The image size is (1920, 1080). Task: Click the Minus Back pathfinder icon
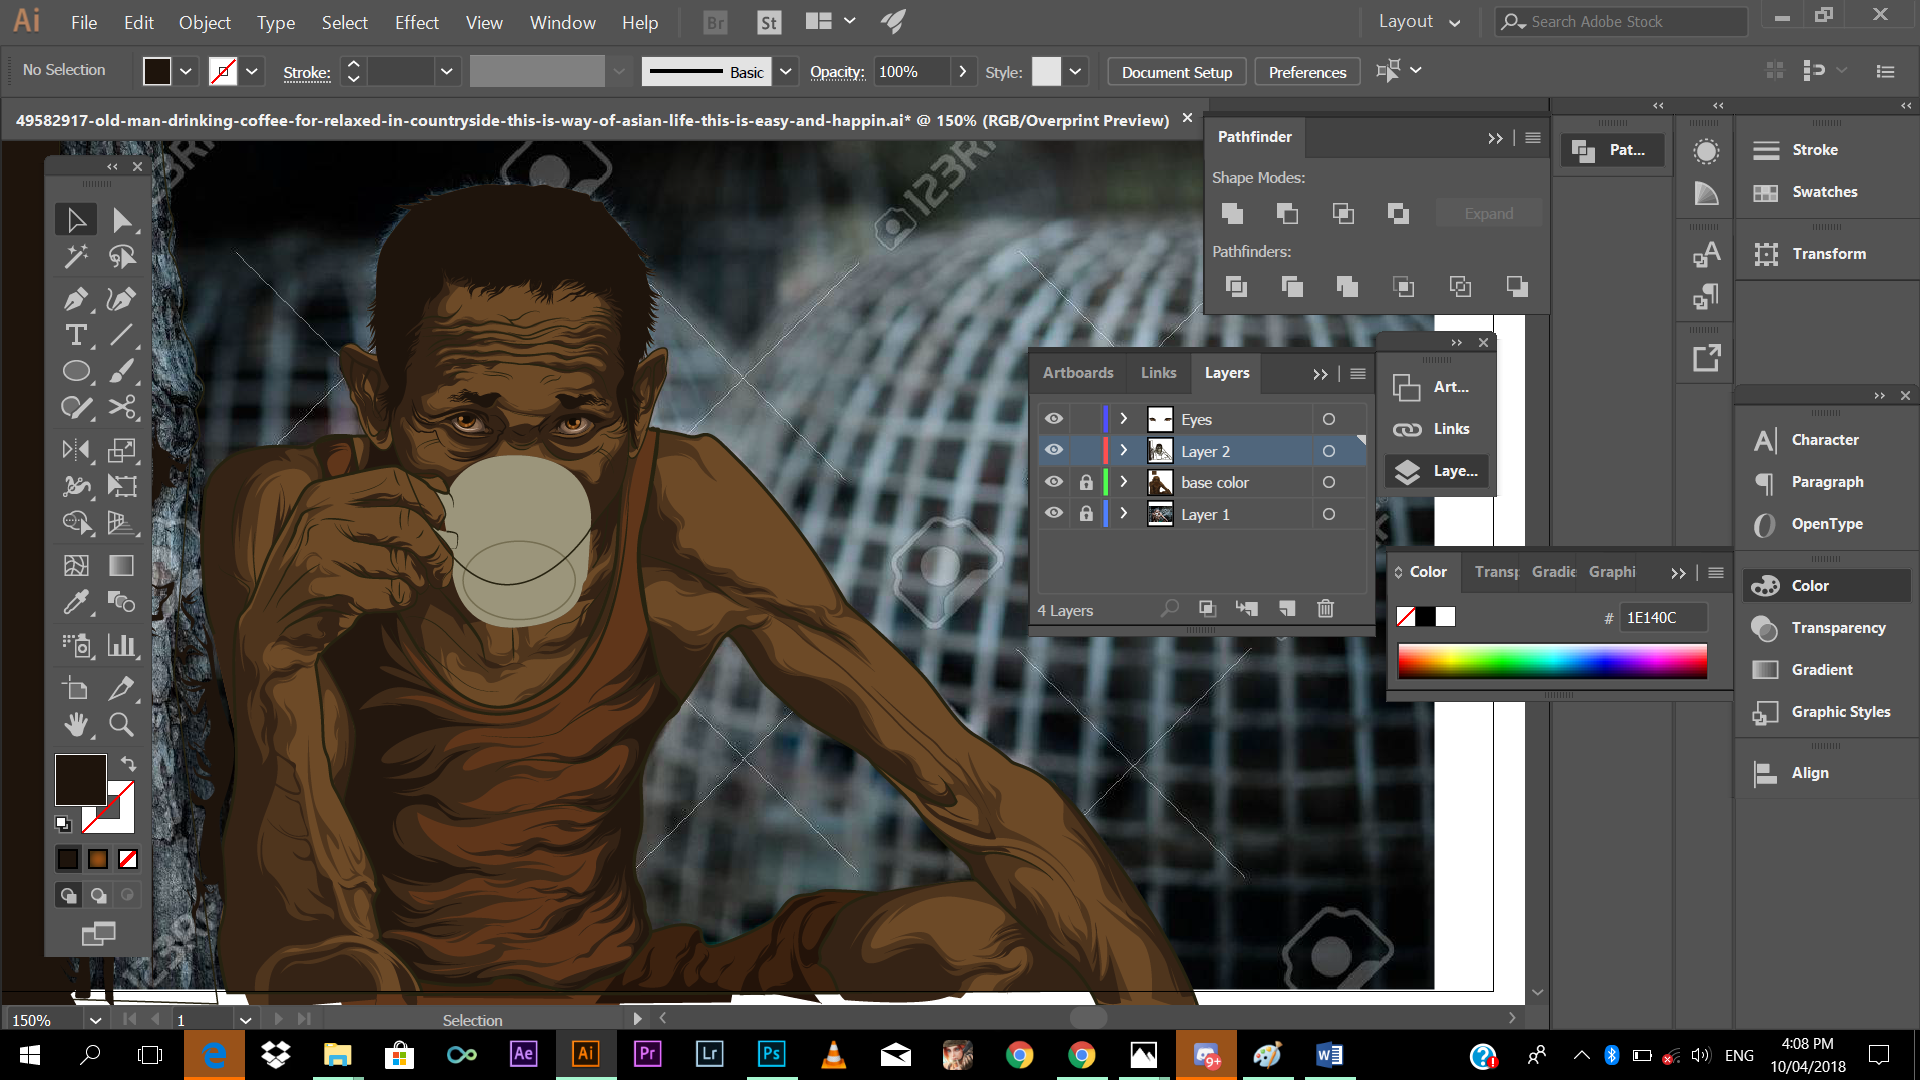1517,287
